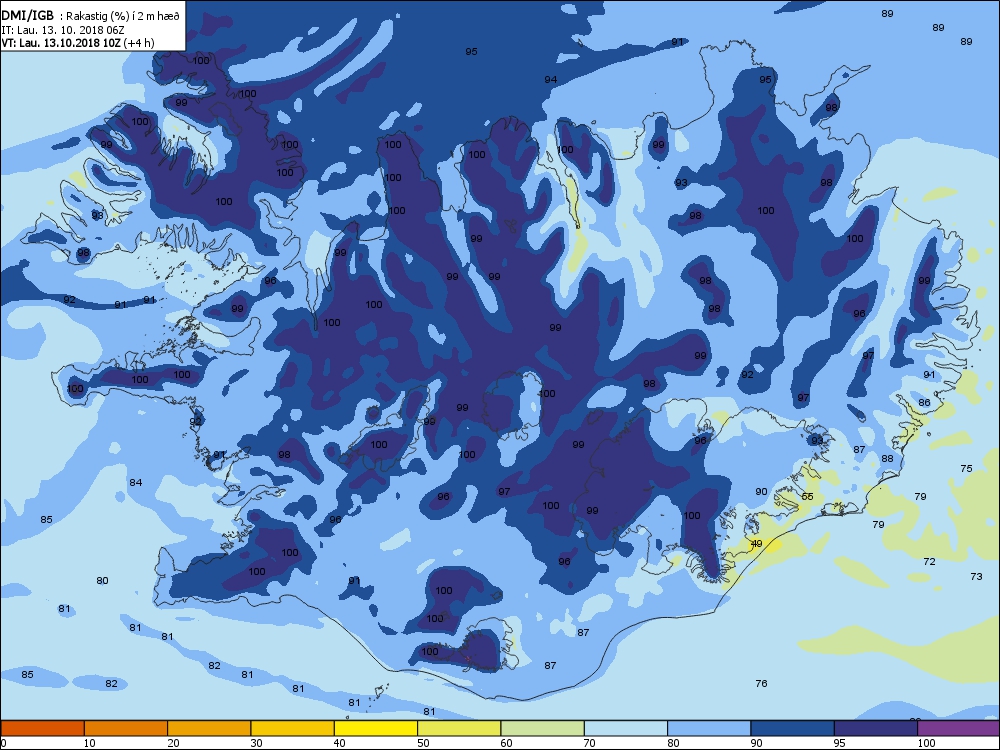Select the pale yellow 50–60 legend swatch

click(x=459, y=728)
